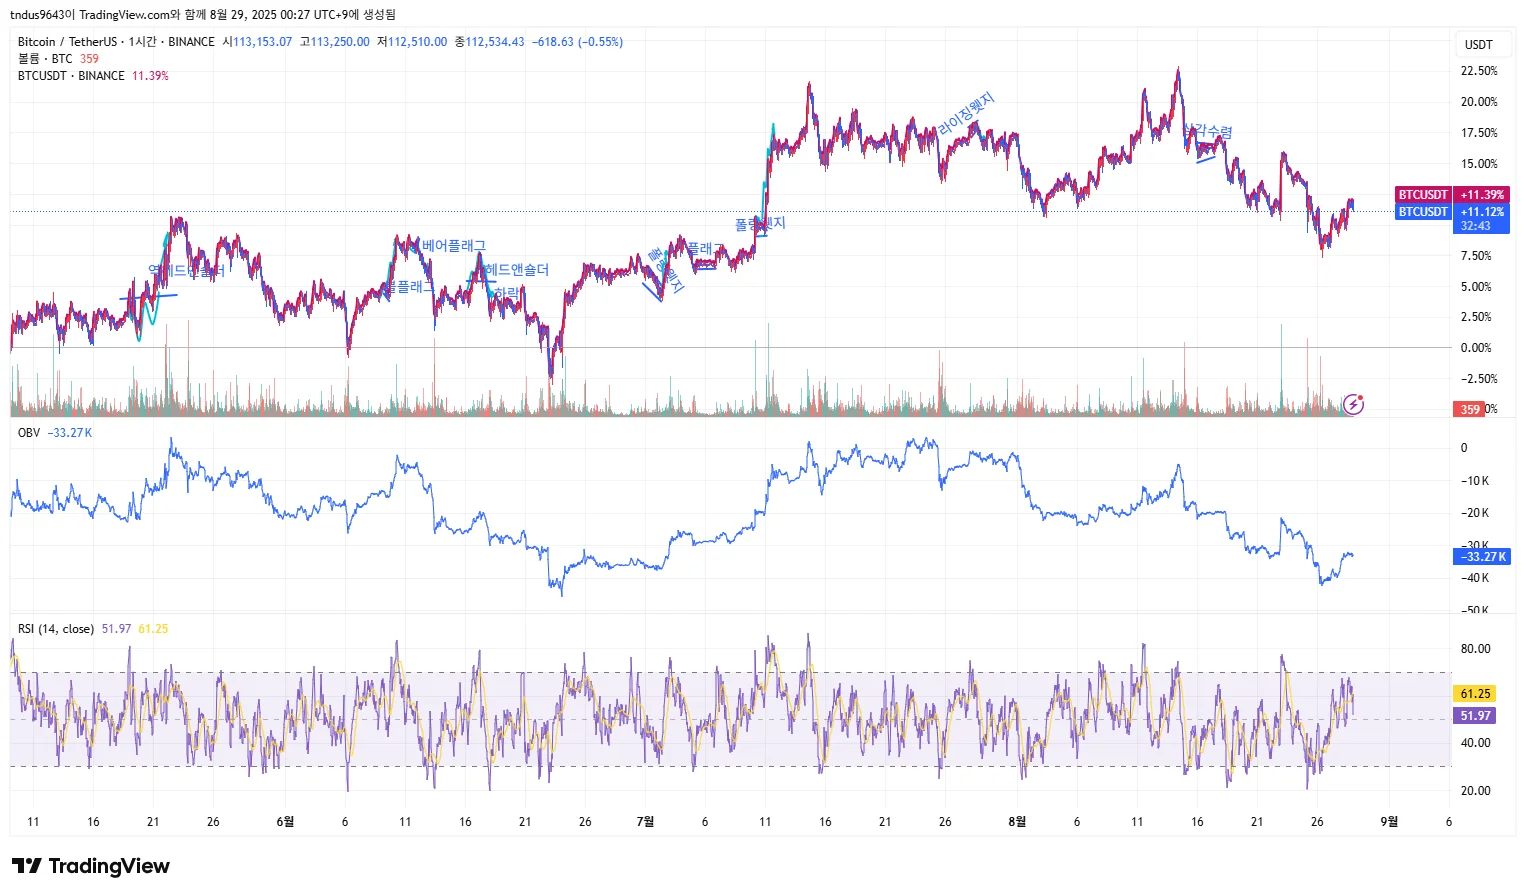Viewport: 1526px width, 896px height.
Task: Select the 하락 chart annotation
Action: tap(508, 293)
